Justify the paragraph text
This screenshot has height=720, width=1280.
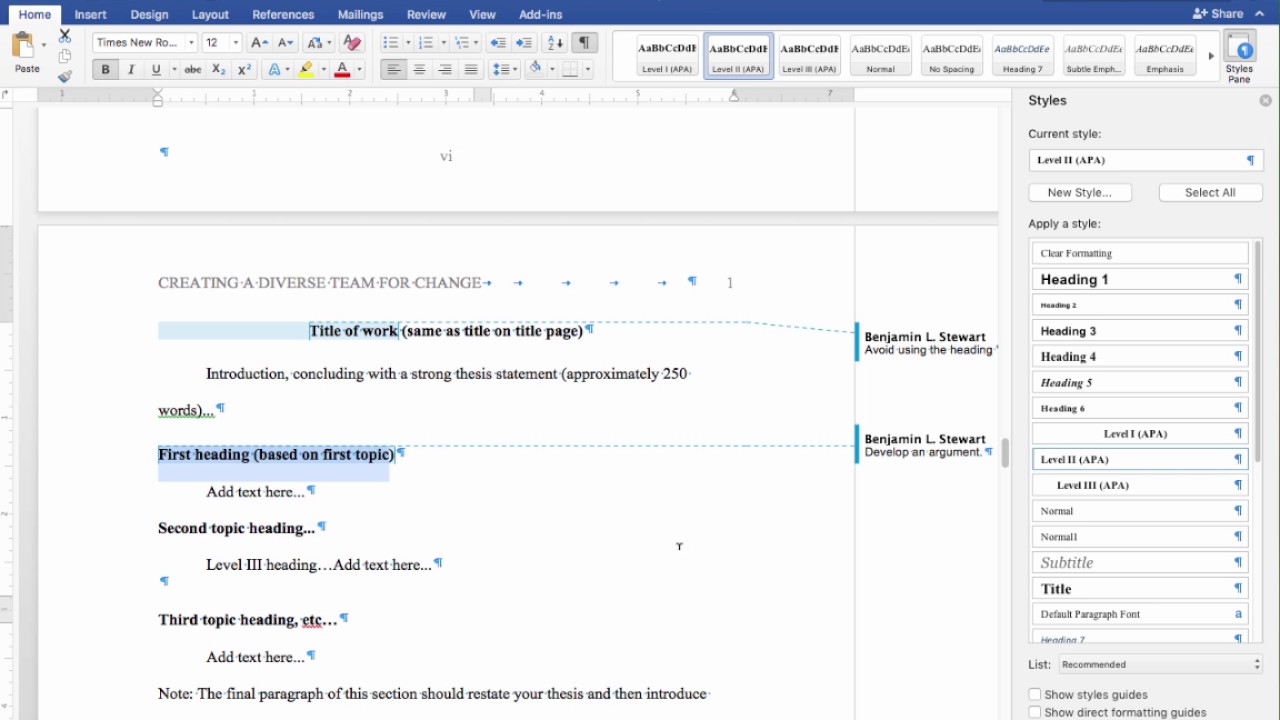pyautogui.click(x=471, y=70)
